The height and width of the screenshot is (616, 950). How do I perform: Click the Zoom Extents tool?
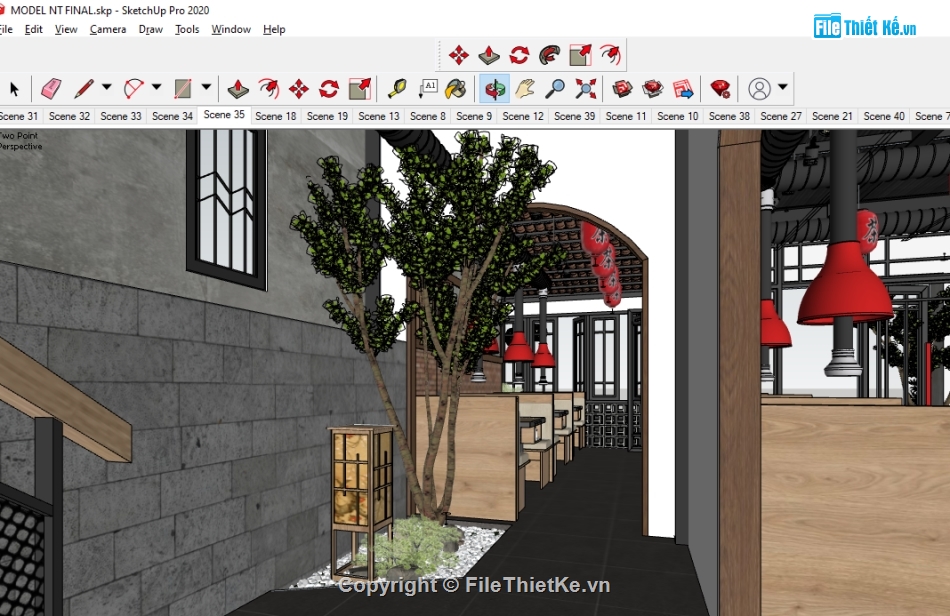585,89
